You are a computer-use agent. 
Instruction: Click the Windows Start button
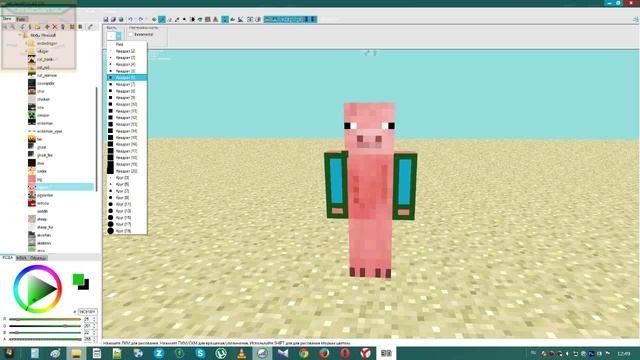(x=9, y=353)
